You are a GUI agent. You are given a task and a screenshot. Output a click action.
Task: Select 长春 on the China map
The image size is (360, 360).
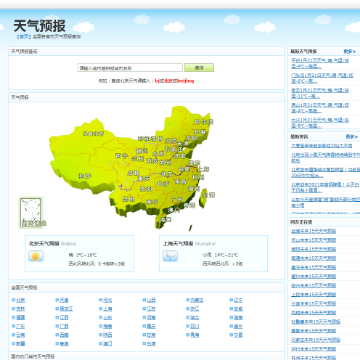[x=200, y=132]
